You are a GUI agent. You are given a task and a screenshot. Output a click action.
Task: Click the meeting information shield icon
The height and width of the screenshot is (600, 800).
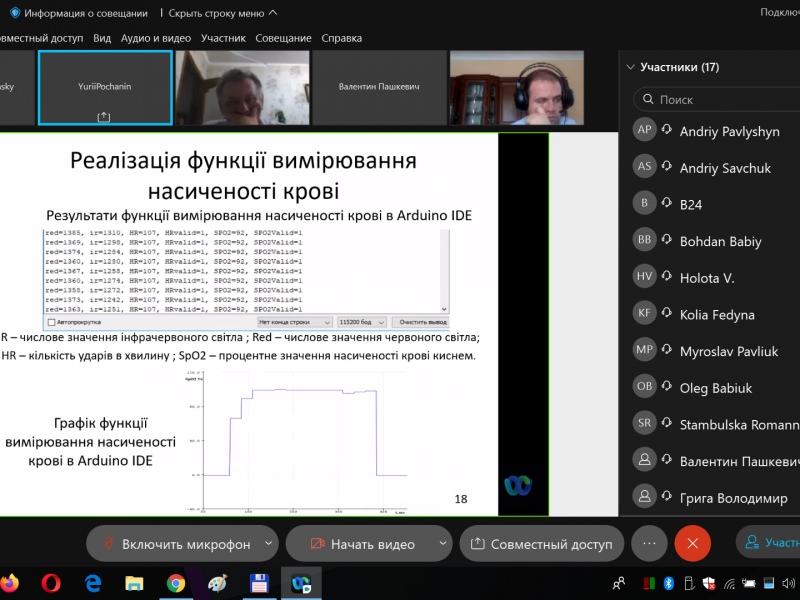coord(15,13)
